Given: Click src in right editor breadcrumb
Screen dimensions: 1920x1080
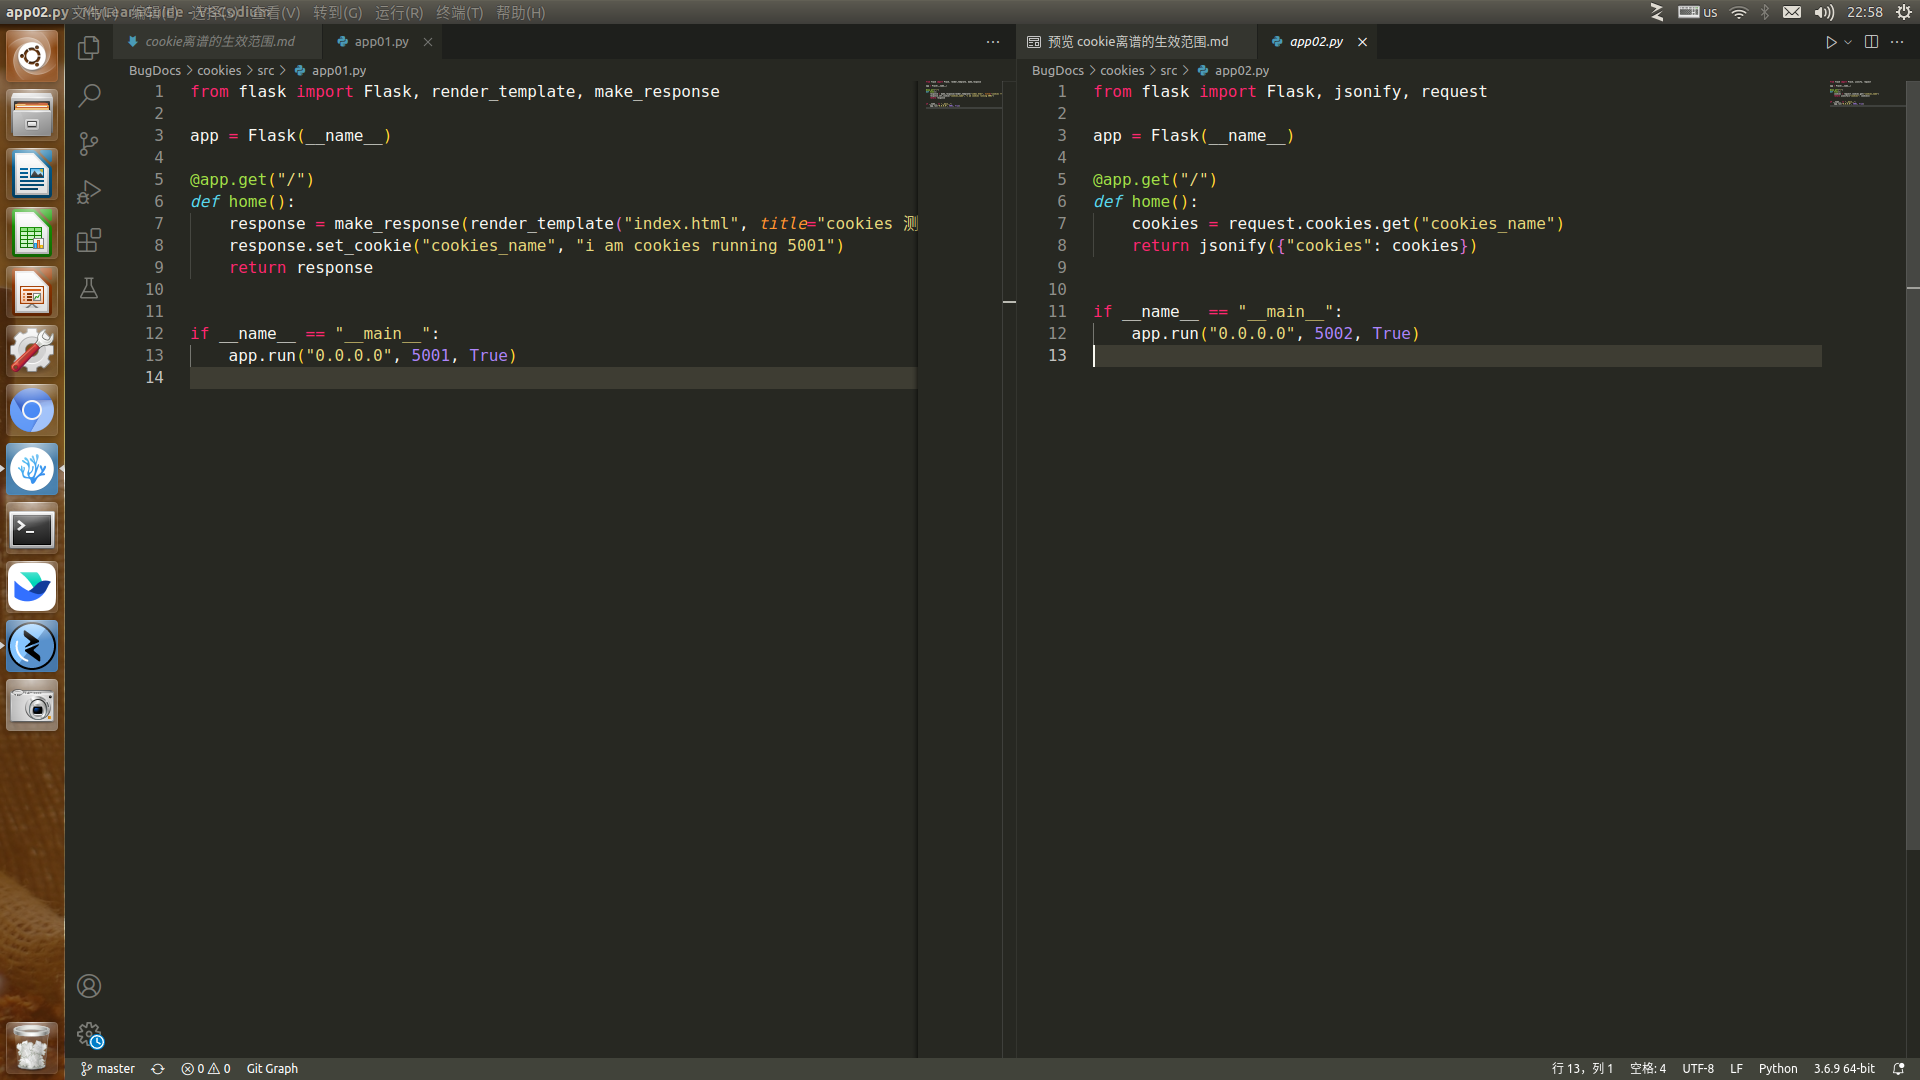Looking at the screenshot, I should click(x=1169, y=71).
